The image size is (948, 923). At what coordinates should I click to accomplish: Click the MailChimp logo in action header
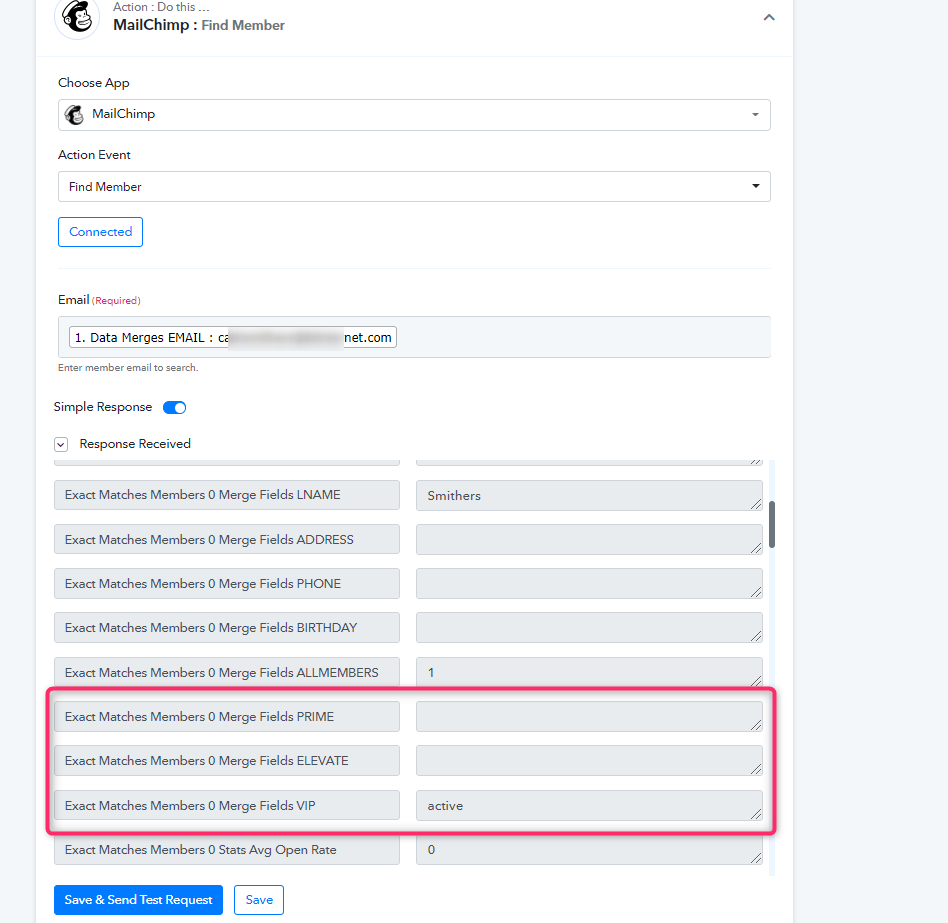(x=77, y=17)
